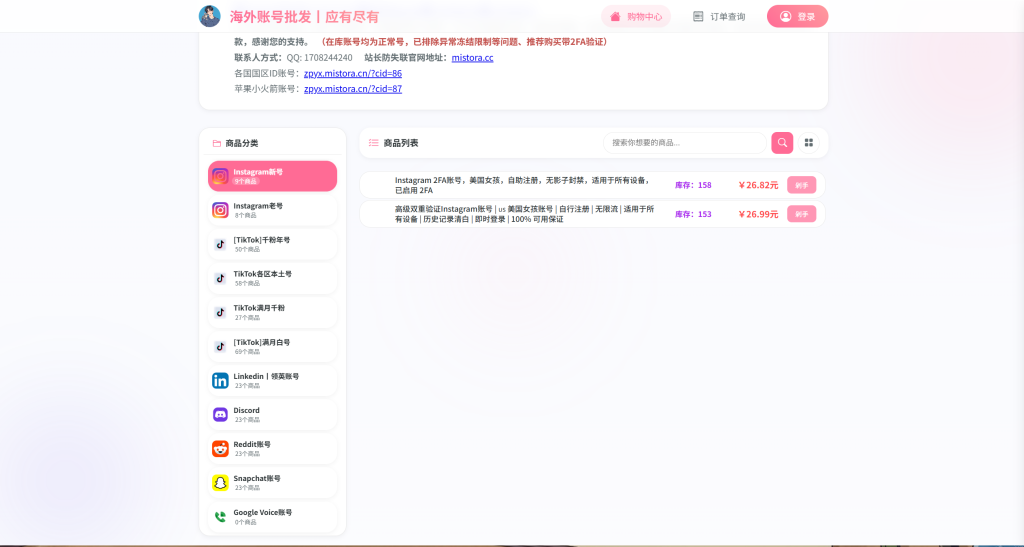Click the Google Voice phone icon

coord(220,516)
